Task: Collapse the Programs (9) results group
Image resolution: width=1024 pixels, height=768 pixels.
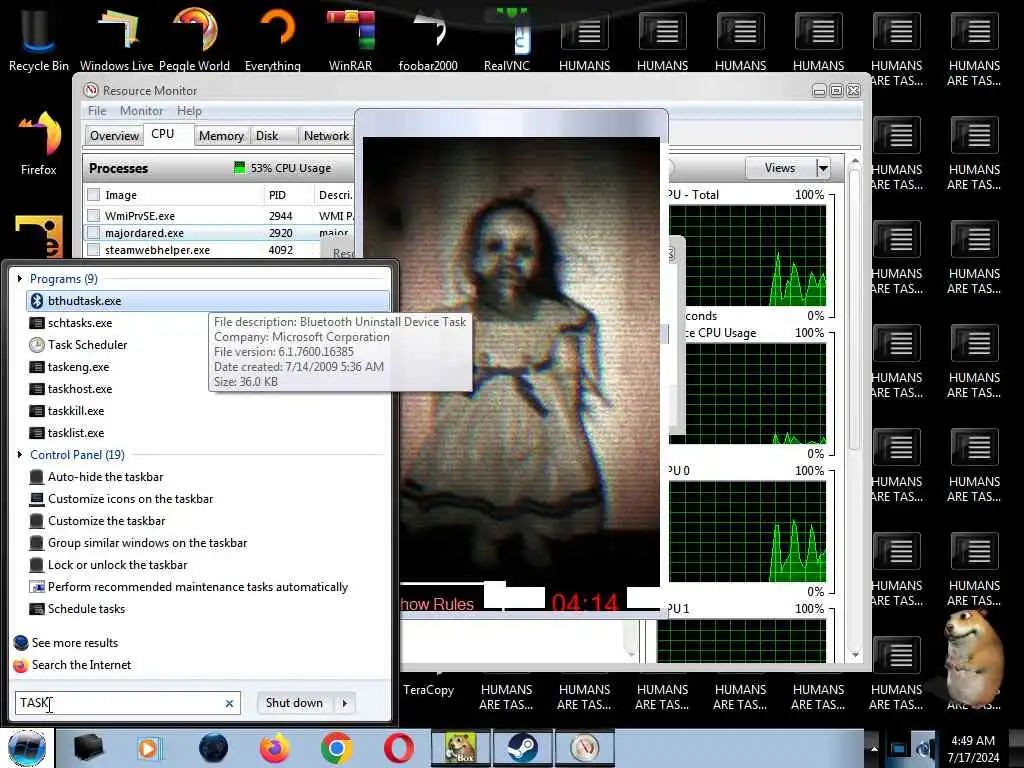Action: 20,279
